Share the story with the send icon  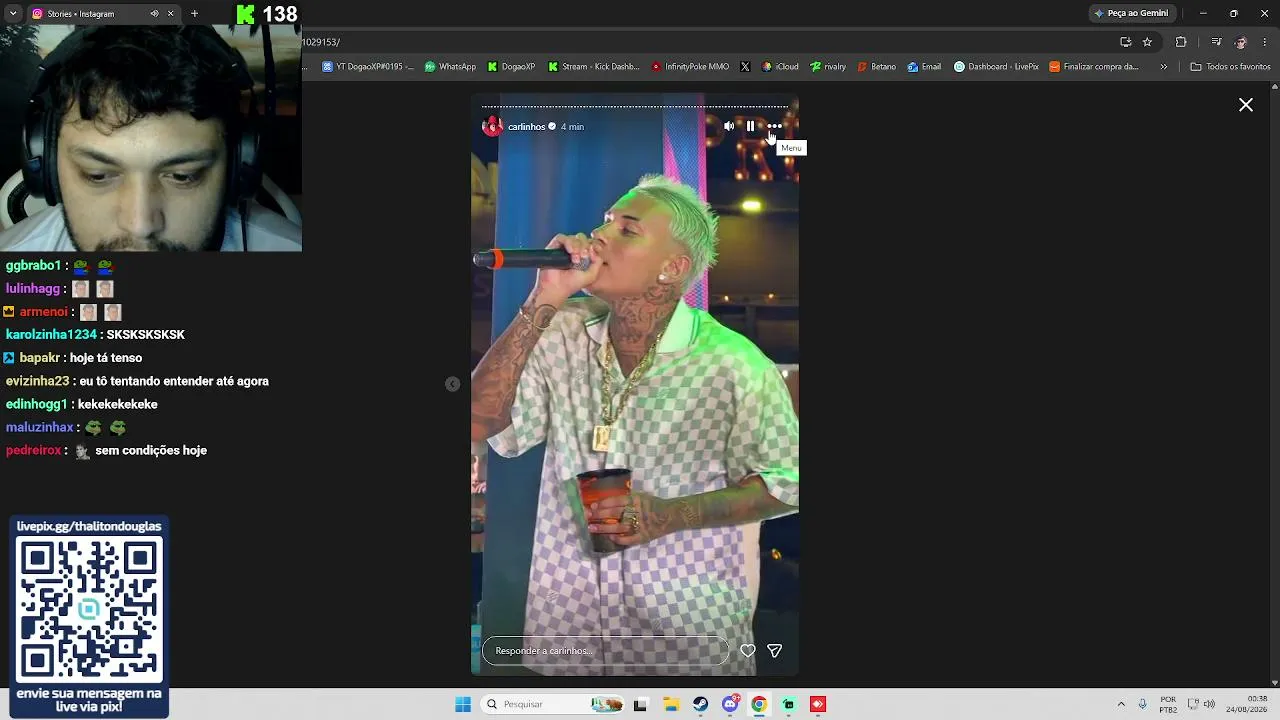[x=774, y=651]
